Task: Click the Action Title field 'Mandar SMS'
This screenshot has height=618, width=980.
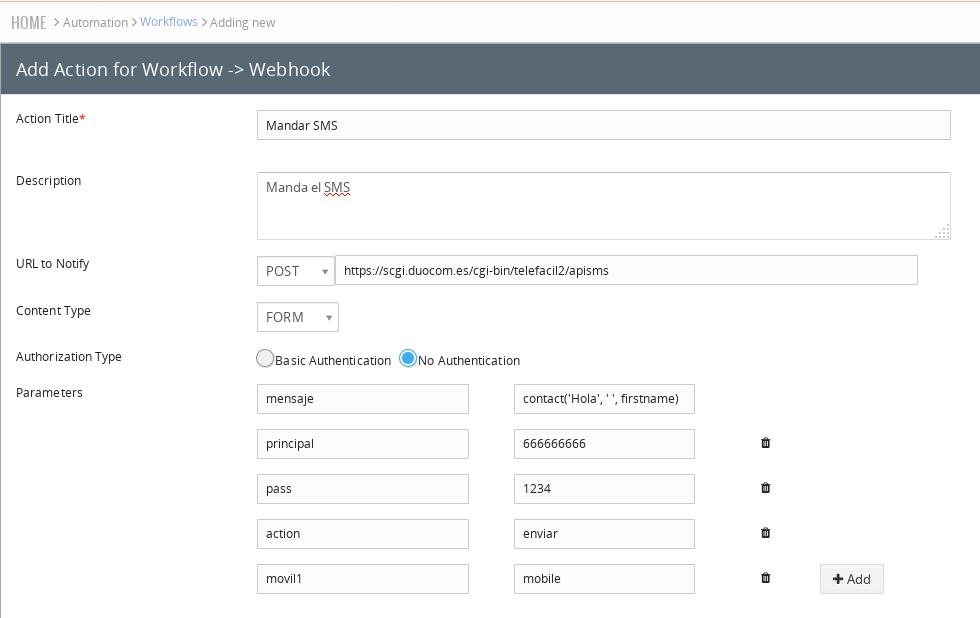Action: click(x=603, y=125)
